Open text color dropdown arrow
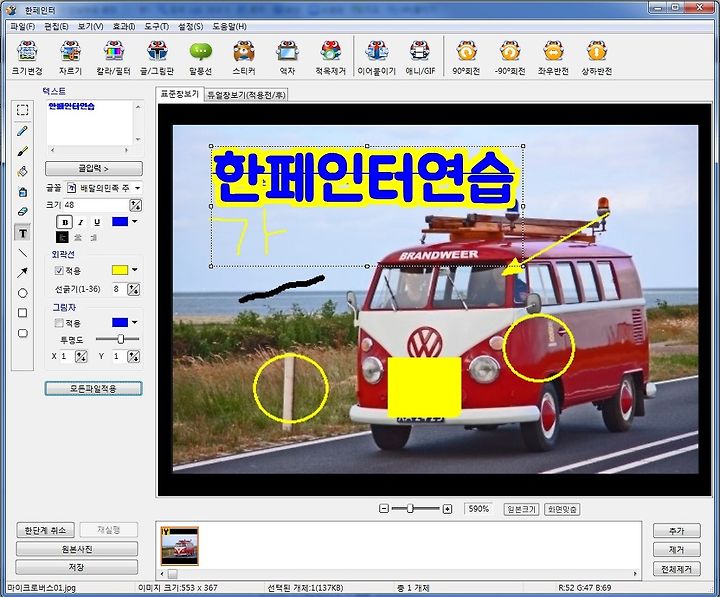 [135, 222]
